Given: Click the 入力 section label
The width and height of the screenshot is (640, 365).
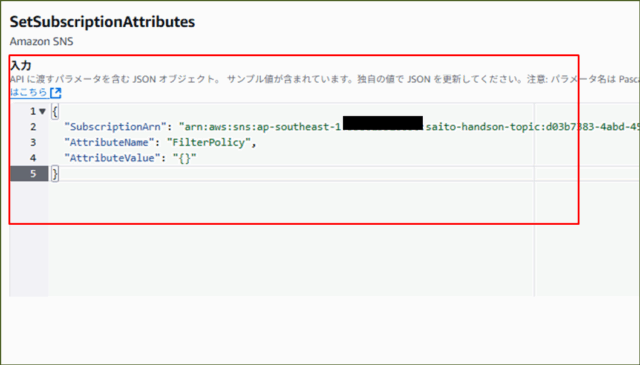Looking at the screenshot, I should [x=21, y=65].
